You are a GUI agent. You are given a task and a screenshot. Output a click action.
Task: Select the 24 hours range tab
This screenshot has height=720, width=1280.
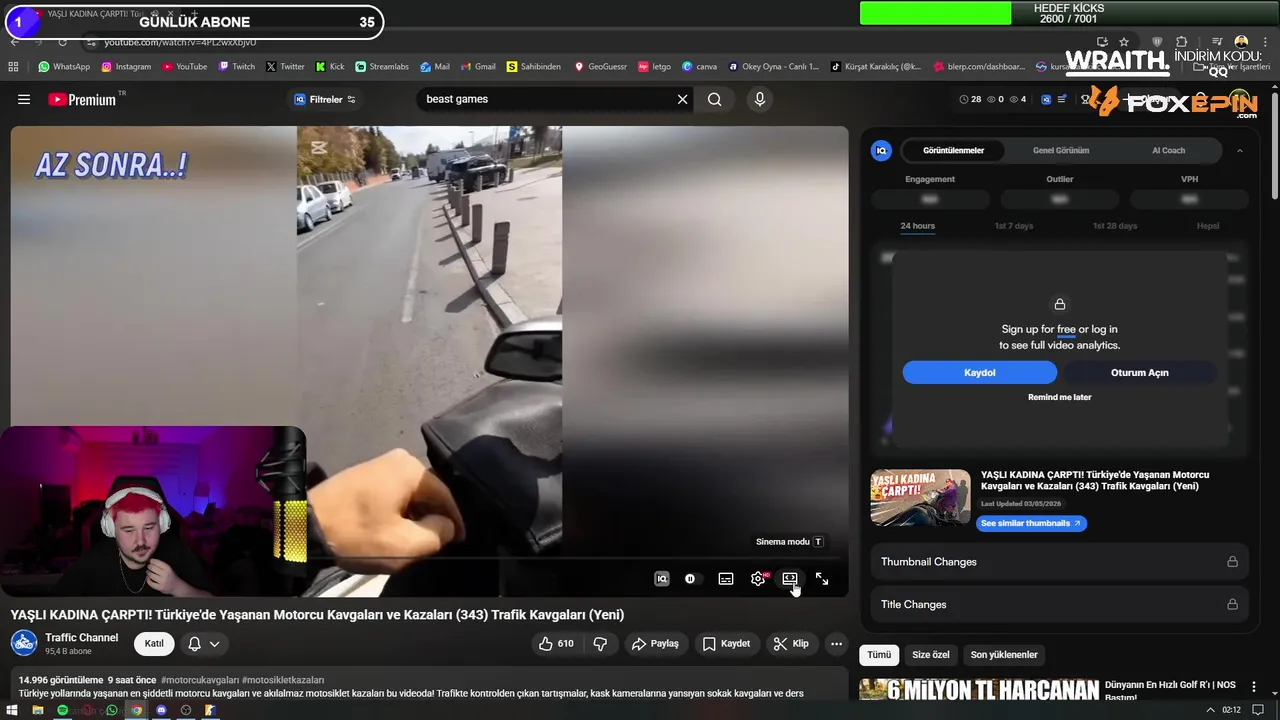click(917, 226)
